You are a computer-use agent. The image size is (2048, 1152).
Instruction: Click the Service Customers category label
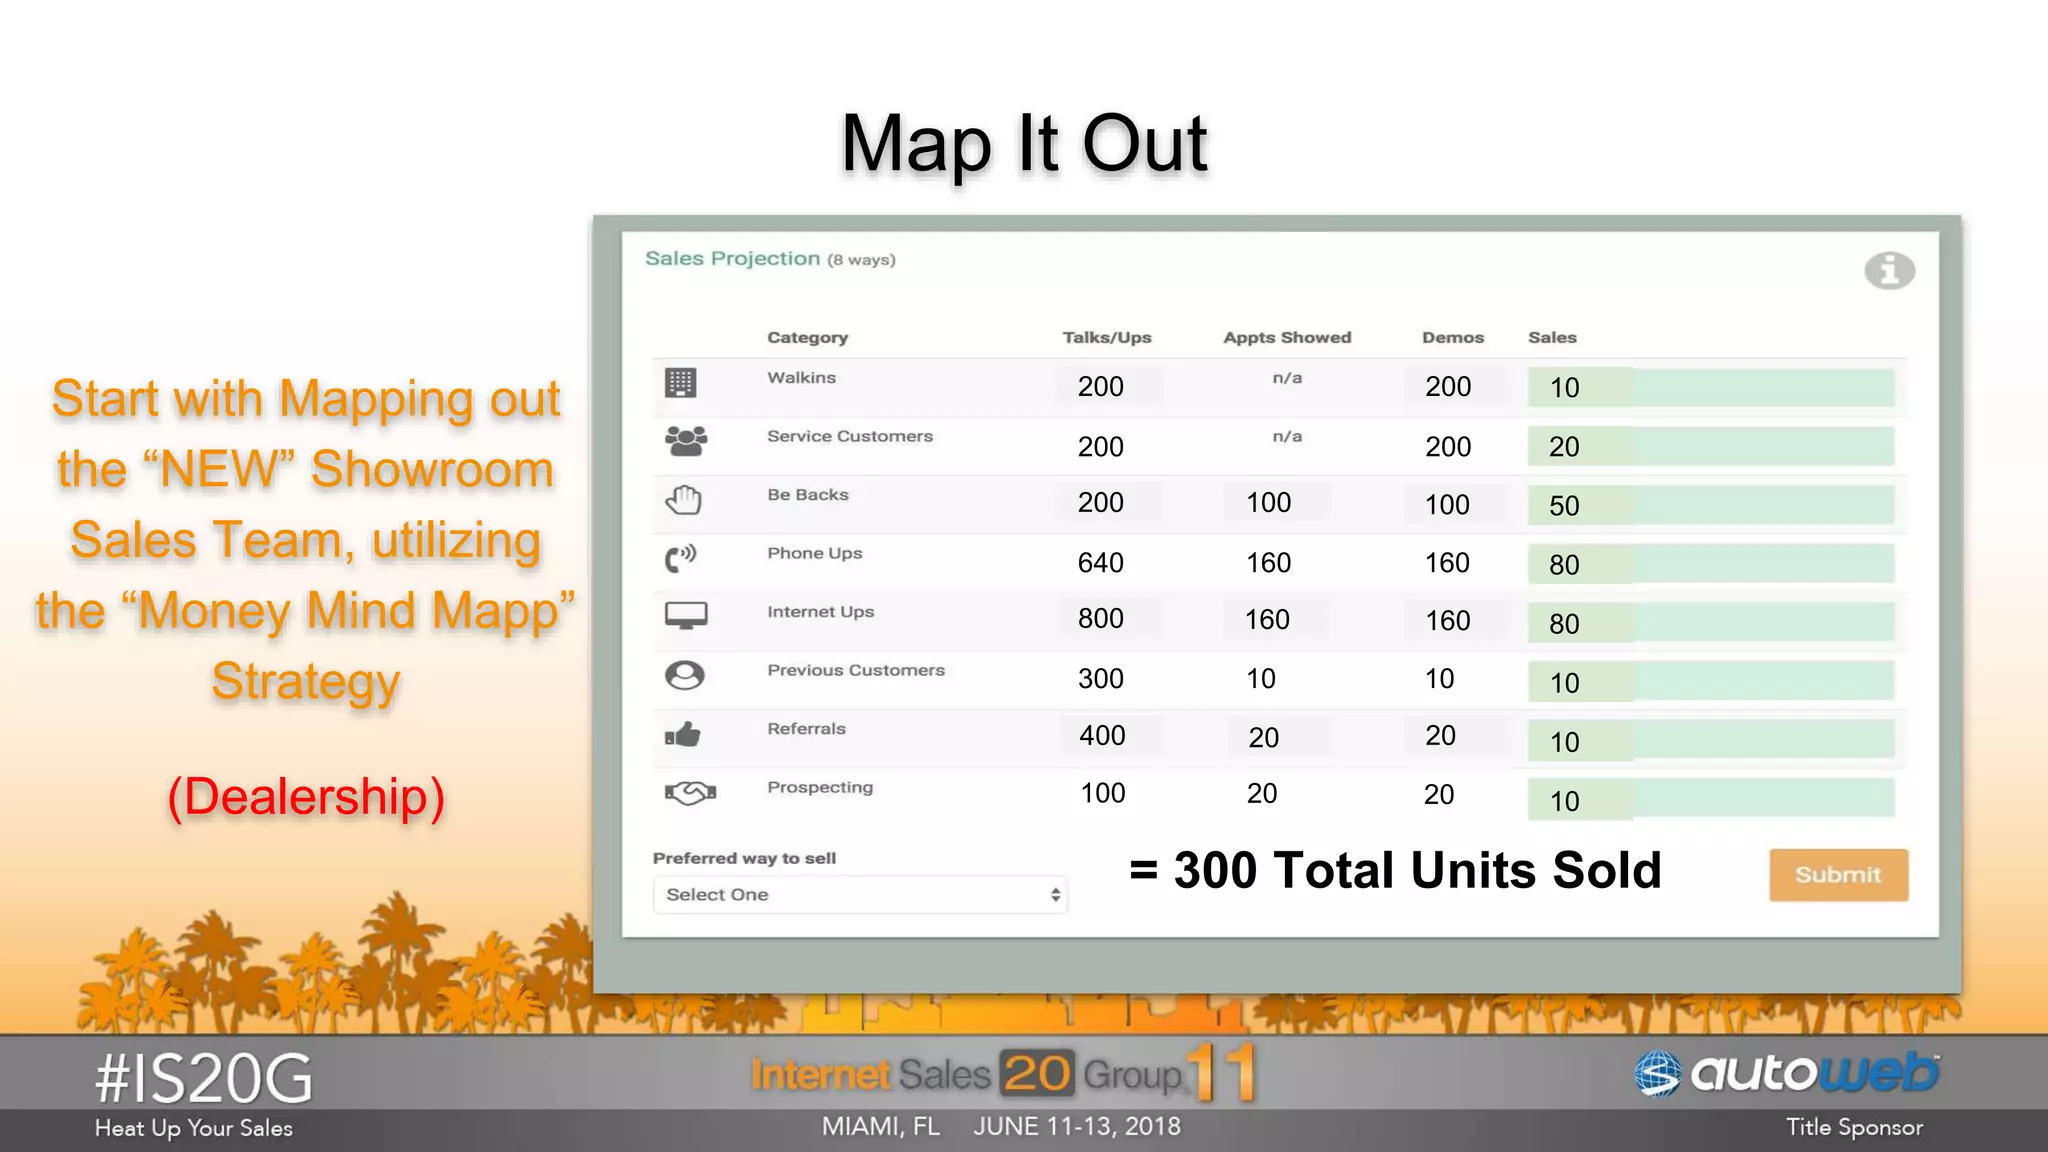tap(850, 437)
